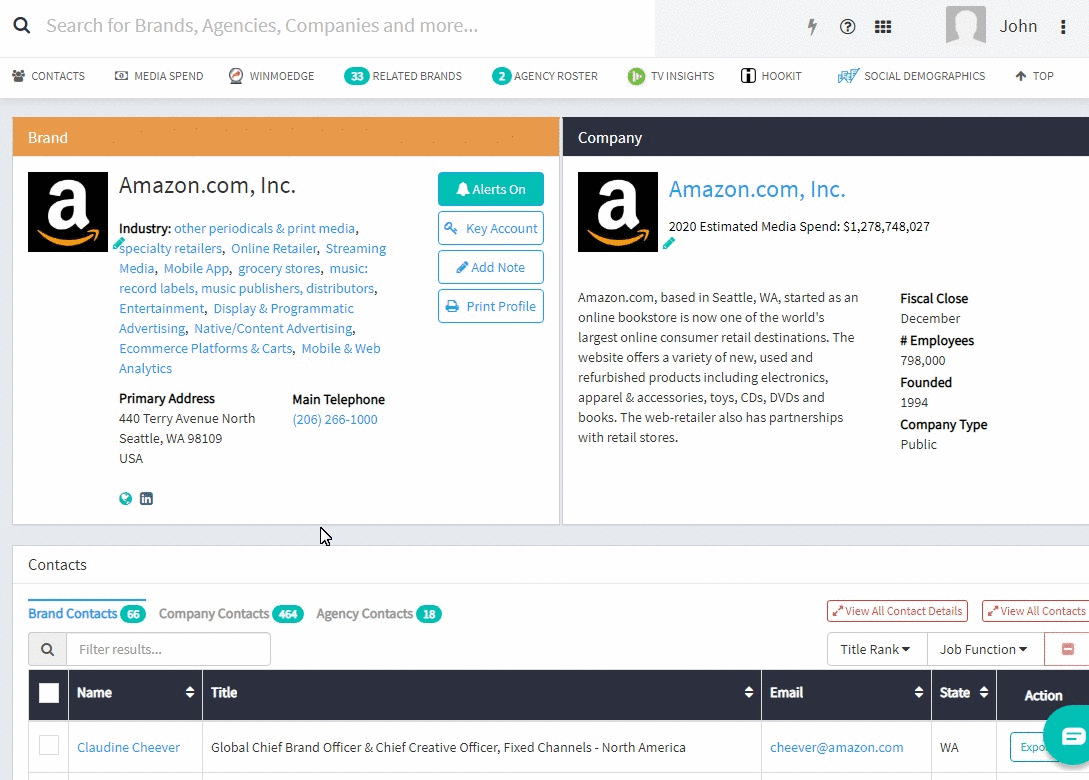
Task: Click the Online Retailer industry link
Action: coord(274,249)
